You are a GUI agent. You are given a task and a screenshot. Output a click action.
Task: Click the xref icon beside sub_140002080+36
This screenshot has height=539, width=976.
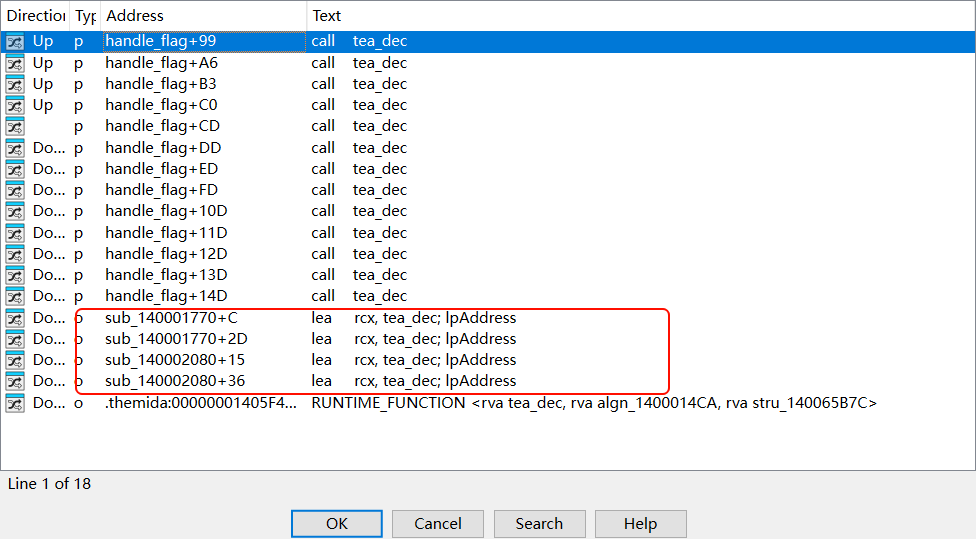(x=15, y=381)
